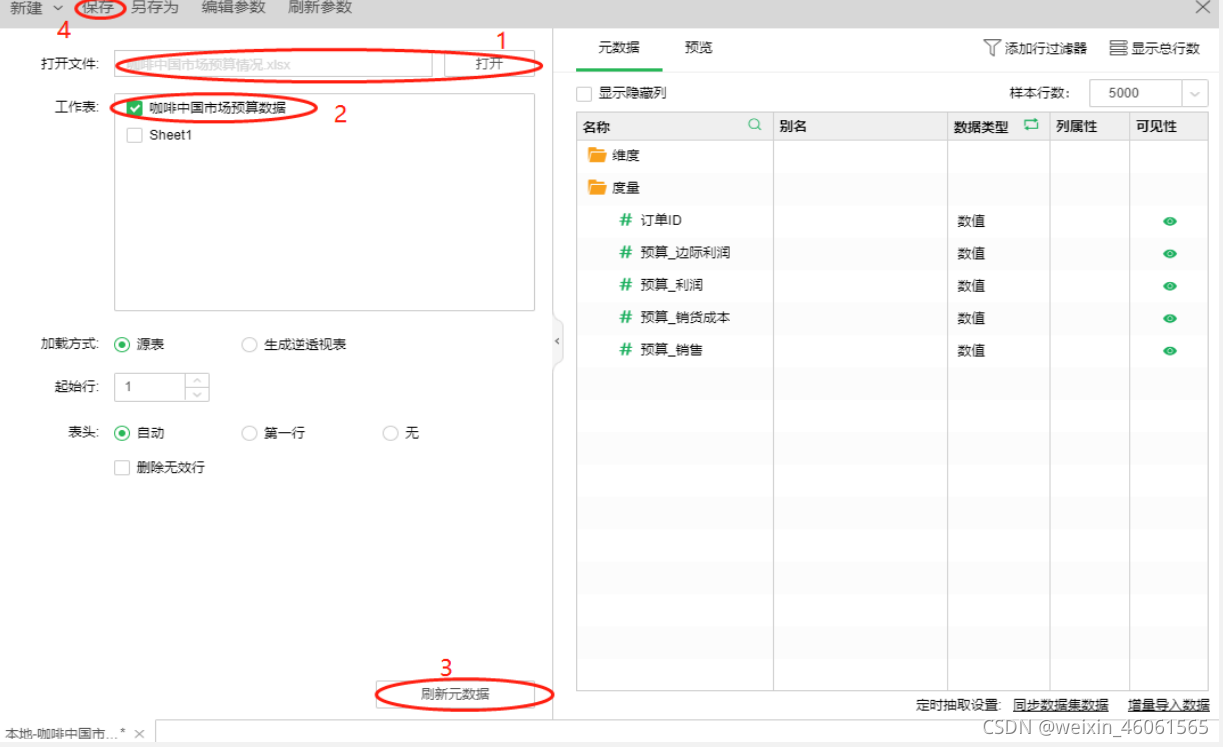Enable the 显示隐藏列 checkbox
1223x747 pixels.
(584, 93)
